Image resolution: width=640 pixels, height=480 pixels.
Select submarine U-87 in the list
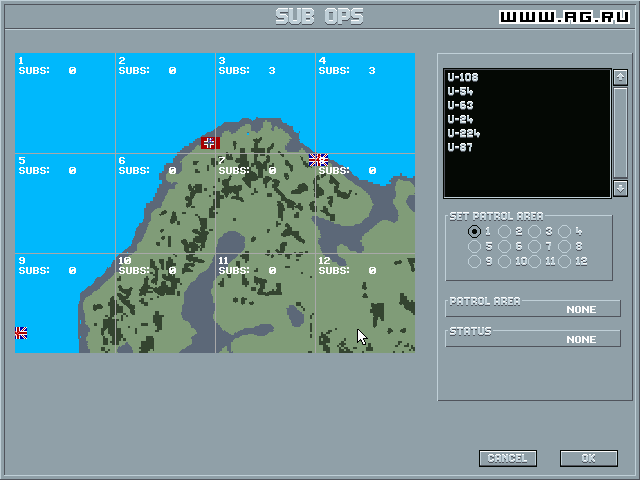pyautogui.click(x=460, y=147)
